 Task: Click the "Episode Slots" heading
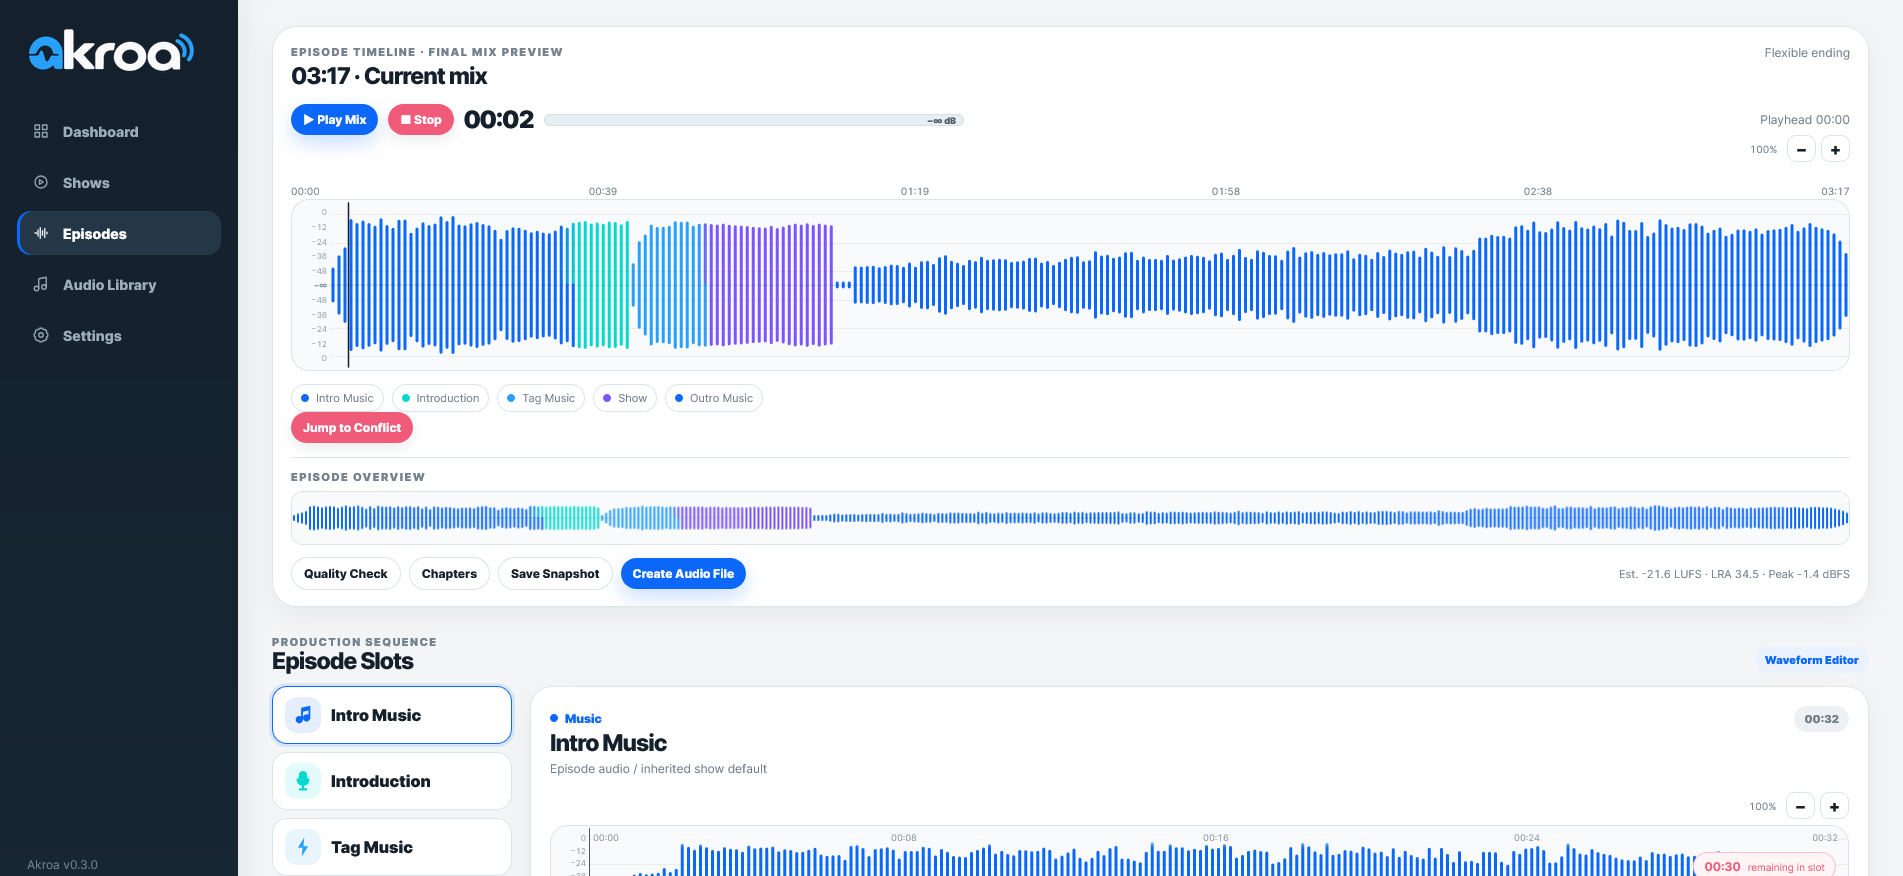point(342,661)
